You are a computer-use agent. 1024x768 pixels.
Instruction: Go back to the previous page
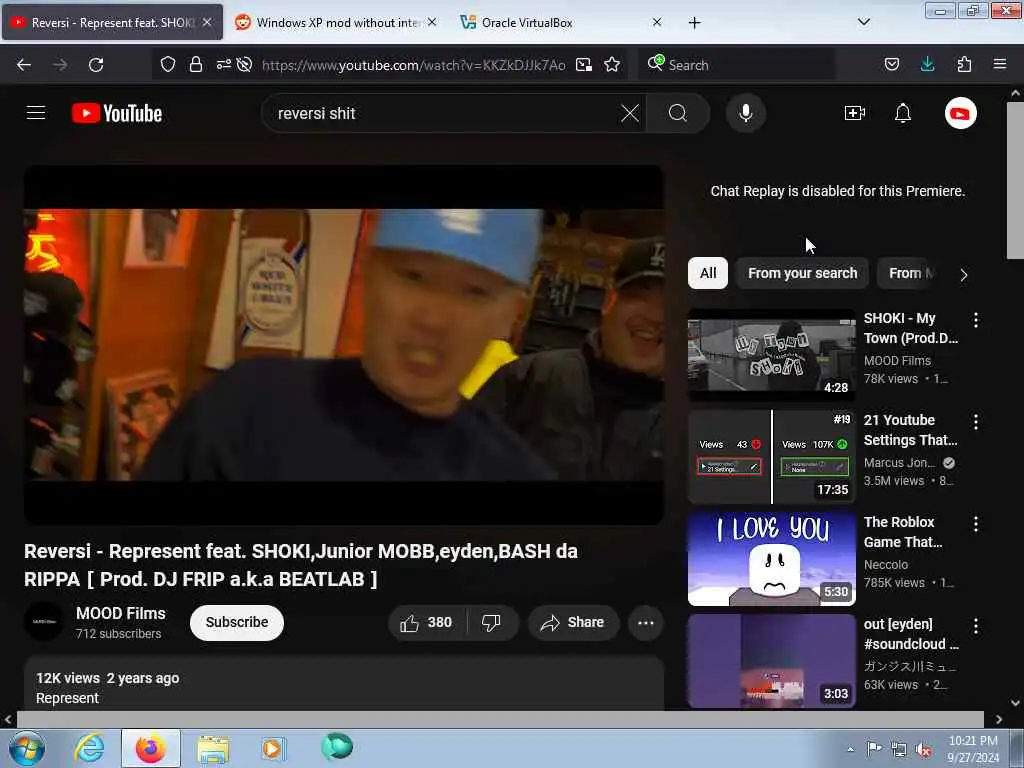pyautogui.click(x=24, y=65)
